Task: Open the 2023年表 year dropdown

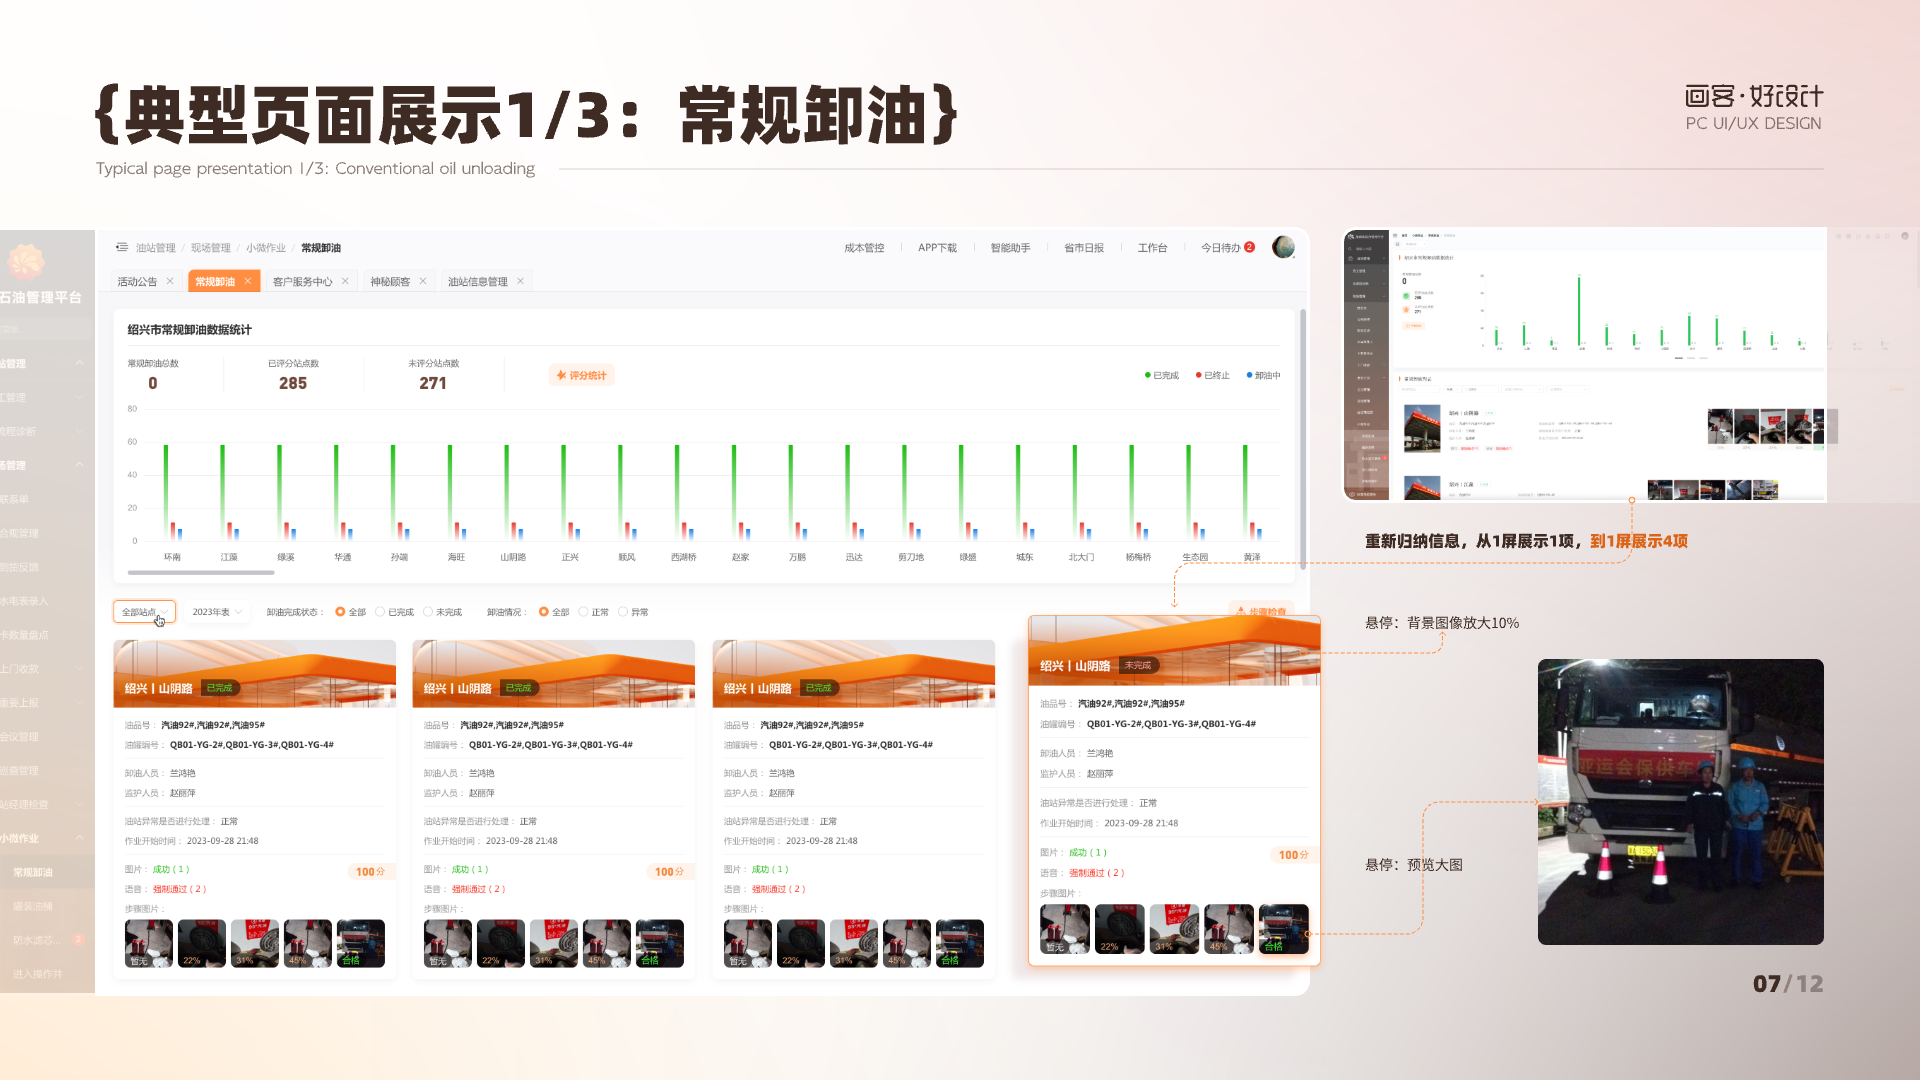Action: pyautogui.click(x=217, y=612)
